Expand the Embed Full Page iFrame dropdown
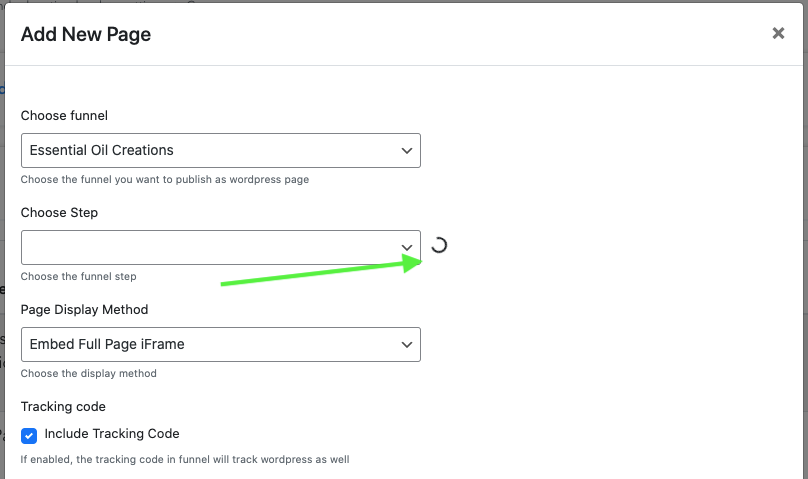The width and height of the screenshot is (808, 479). (x=210, y=344)
